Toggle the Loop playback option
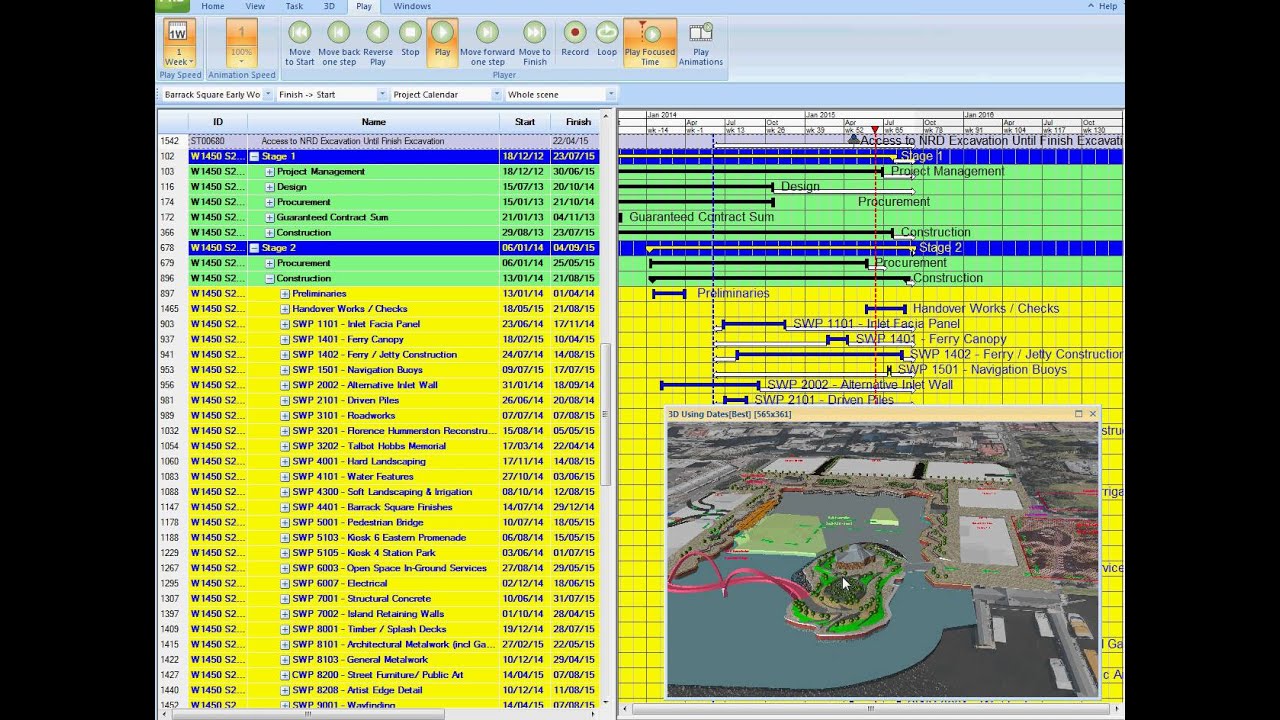This screenshot has height=720, width=1280. 607,39
